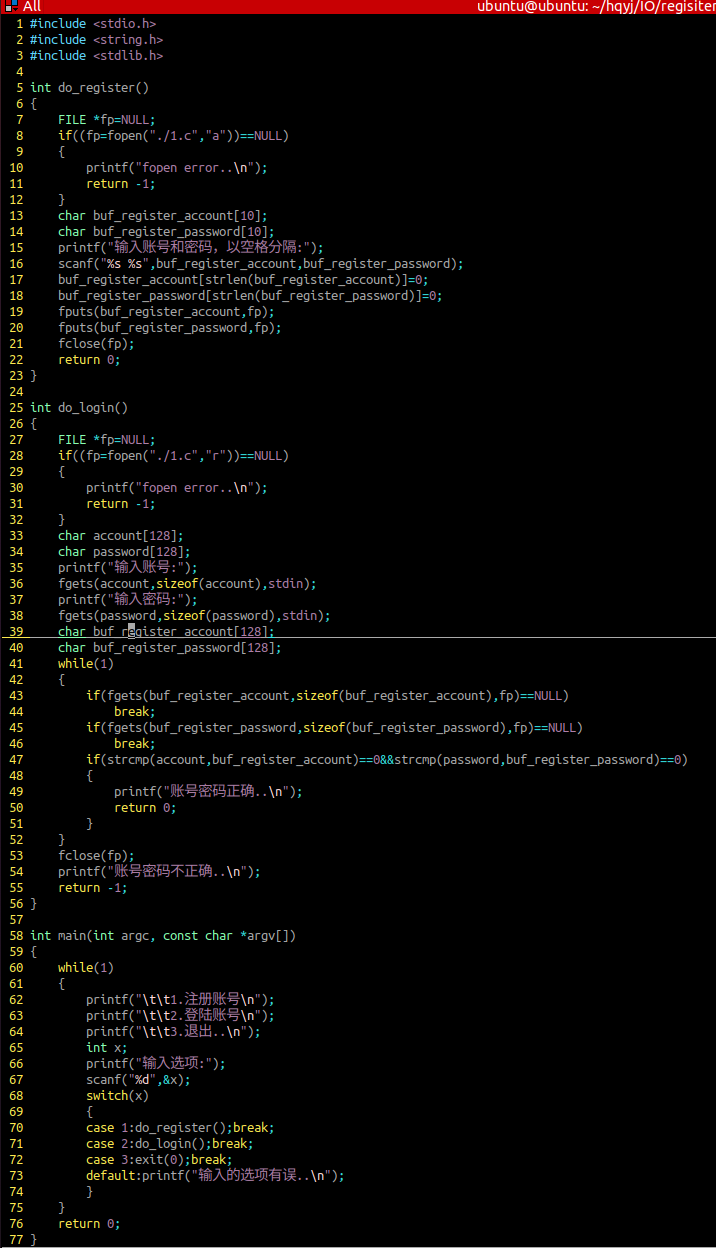
Task: Select the All tab label at top
Action: coord(32,6)
